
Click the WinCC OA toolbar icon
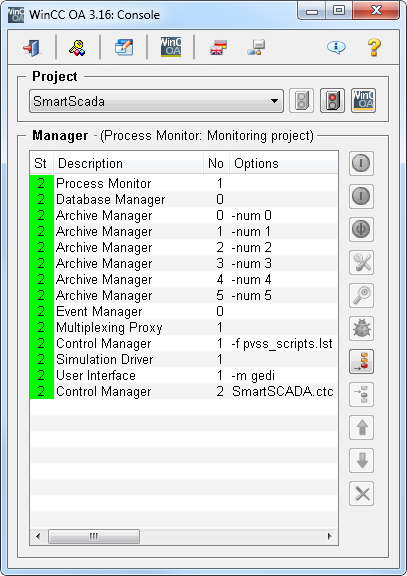(x=171, y=47)
